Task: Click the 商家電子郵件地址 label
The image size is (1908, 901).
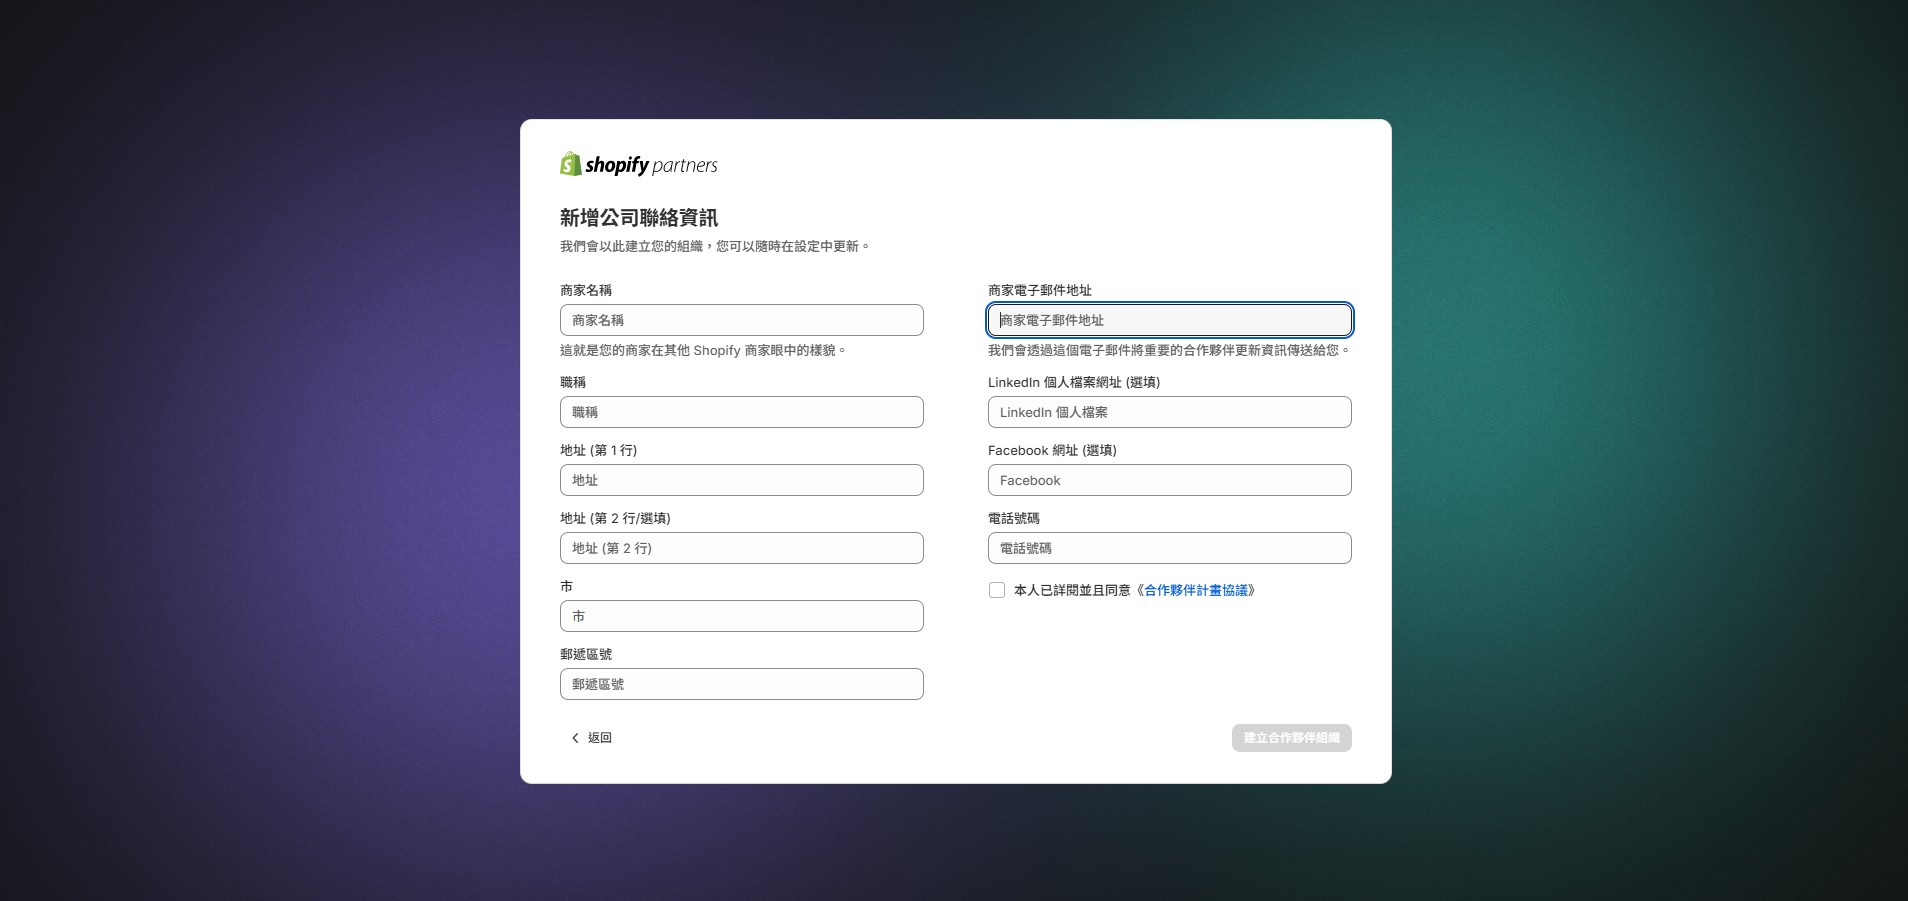Action: click(1040, 290)
